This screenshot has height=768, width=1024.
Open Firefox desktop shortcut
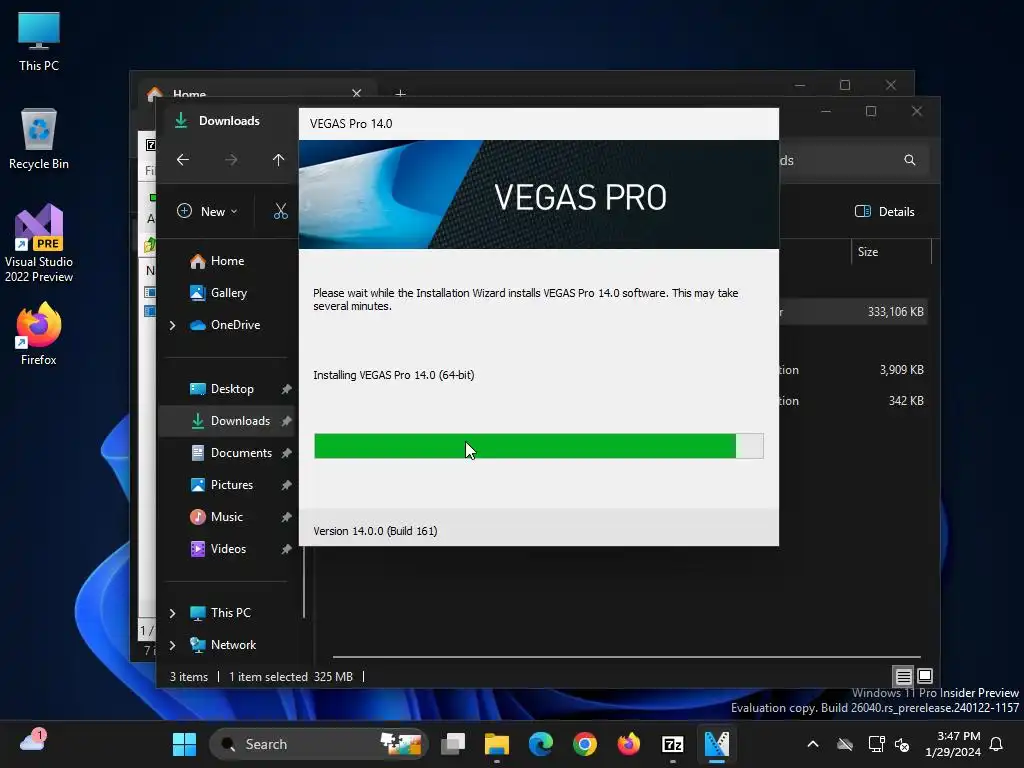[39, 333]
